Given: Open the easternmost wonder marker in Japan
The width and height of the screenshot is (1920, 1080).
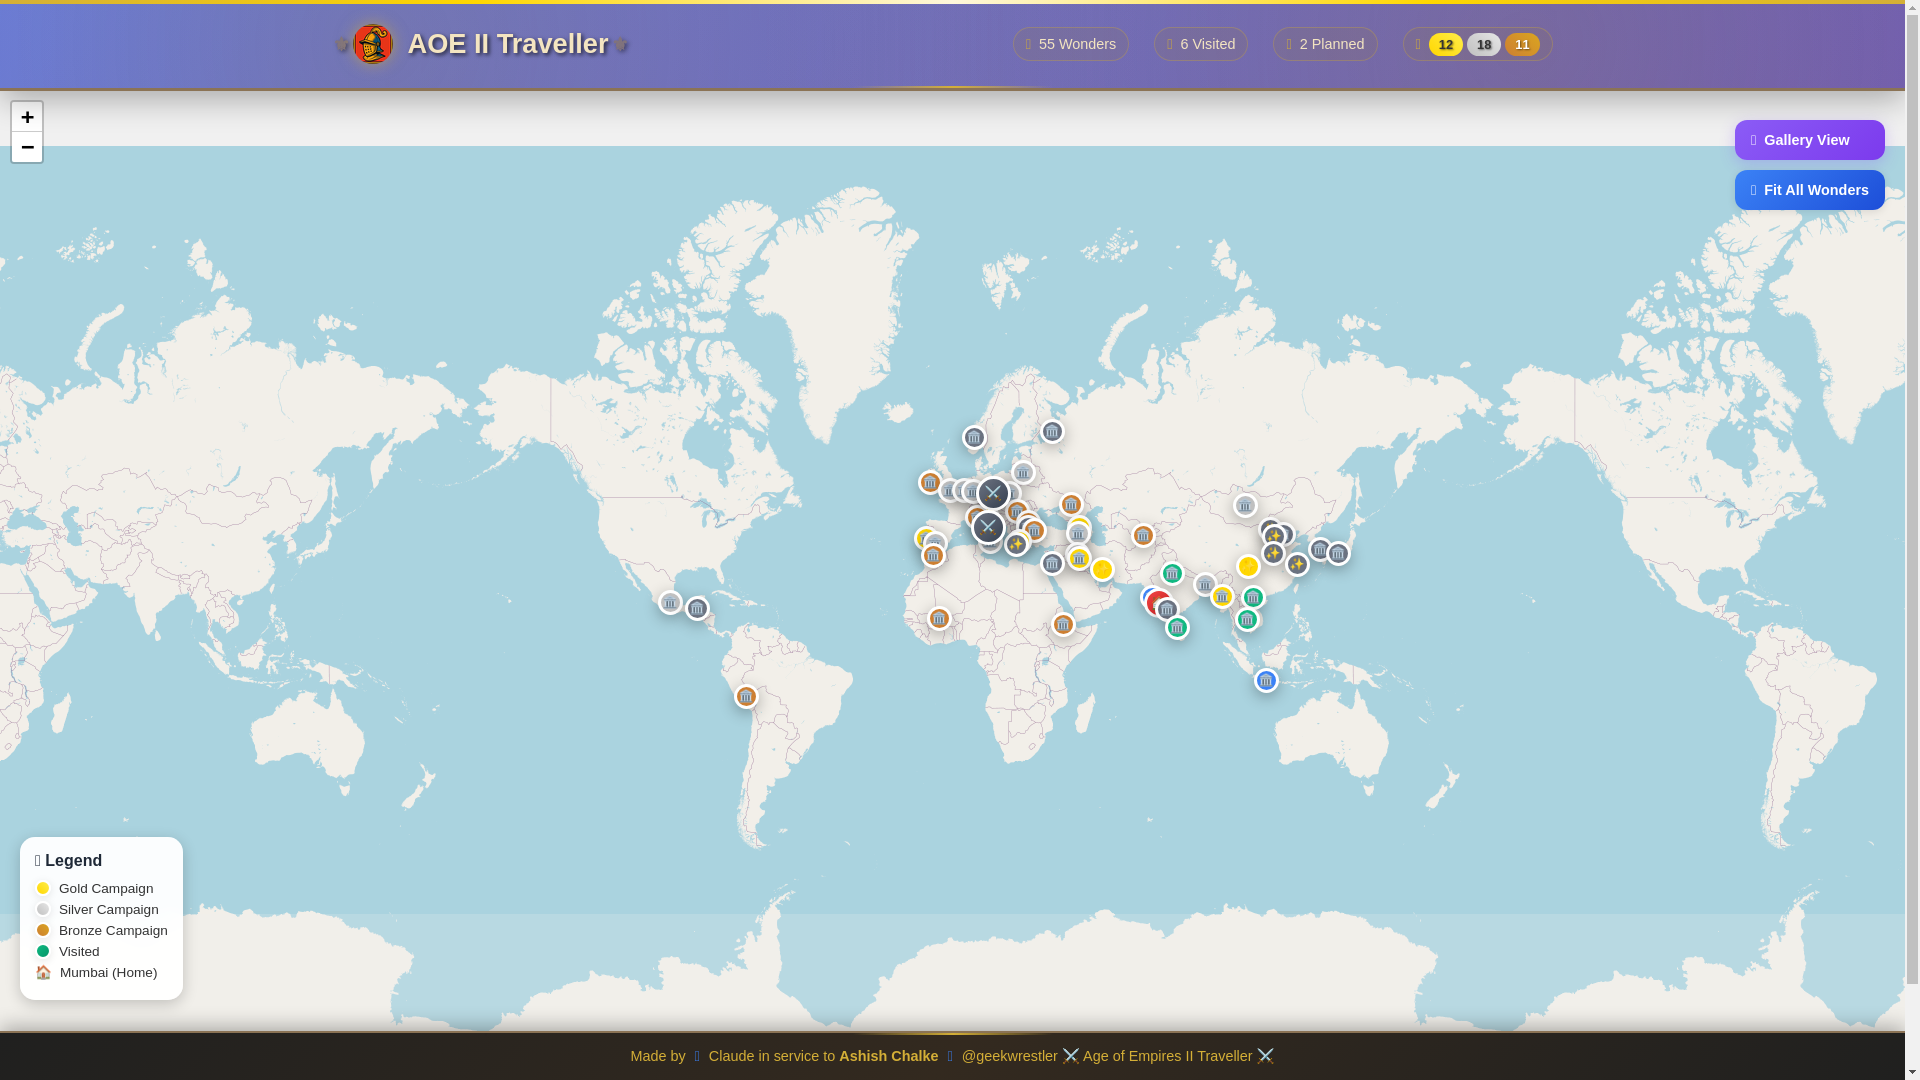Looking at the screenshot, I should click(x=1338, y=553).
